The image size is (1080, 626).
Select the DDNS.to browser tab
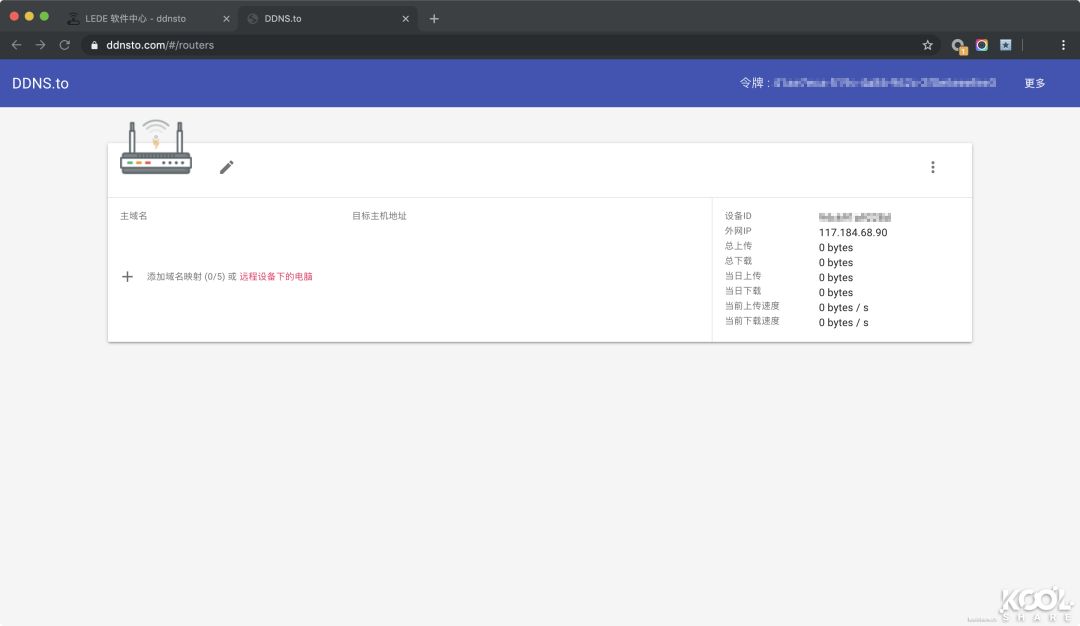320,18
